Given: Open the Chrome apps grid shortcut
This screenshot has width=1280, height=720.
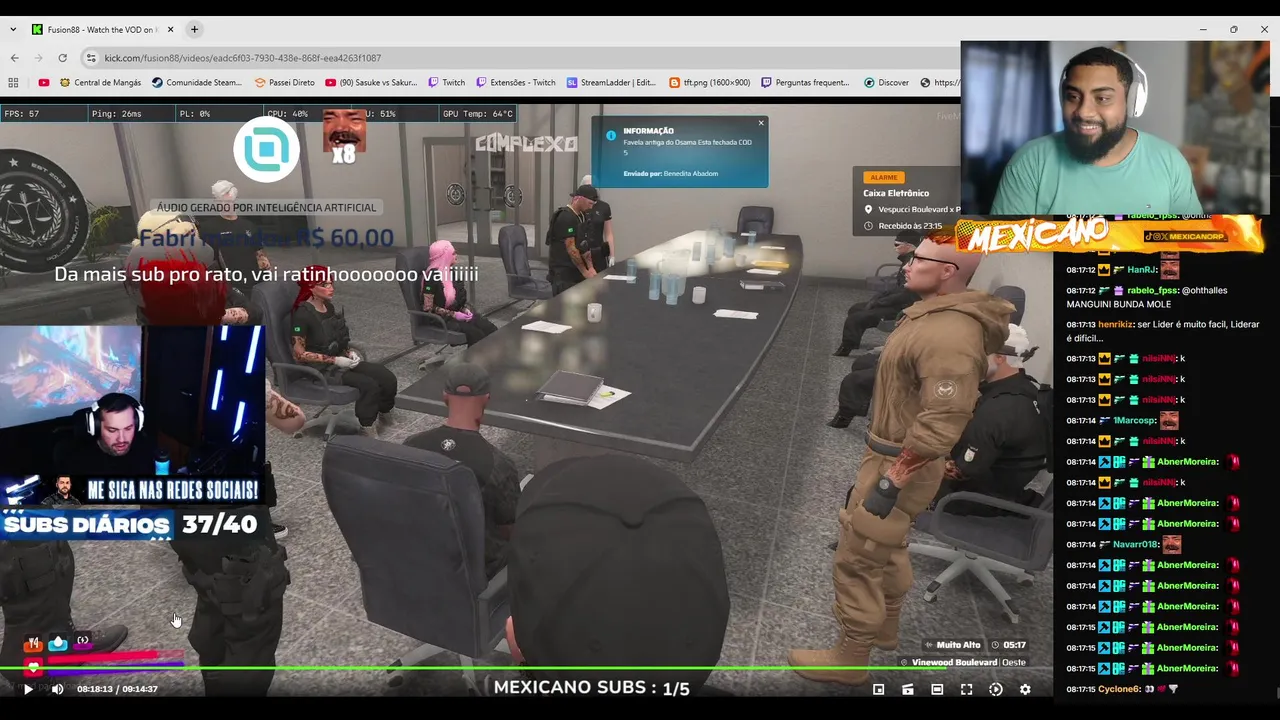Looking at the screenshot, I should coord(13,83).
